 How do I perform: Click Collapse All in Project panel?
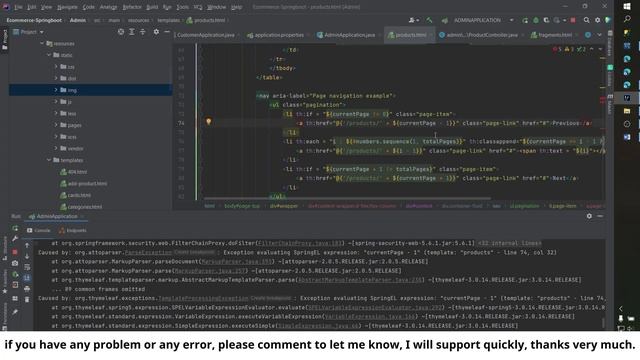click(142, 31)
